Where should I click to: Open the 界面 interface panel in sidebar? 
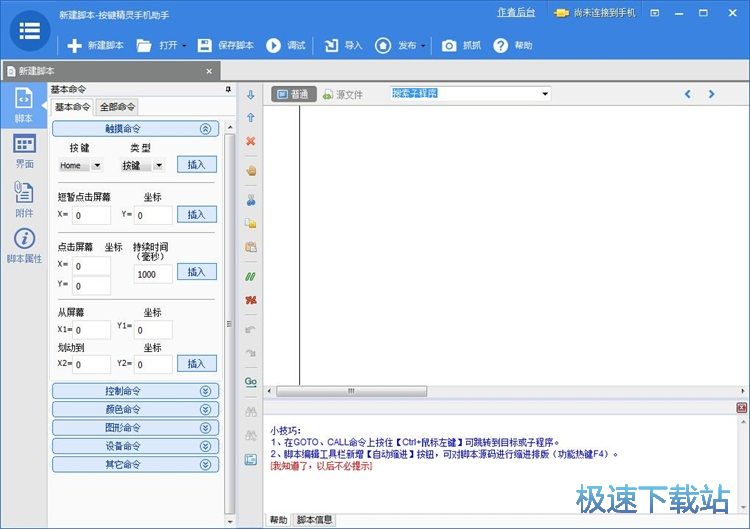[24, 152]
